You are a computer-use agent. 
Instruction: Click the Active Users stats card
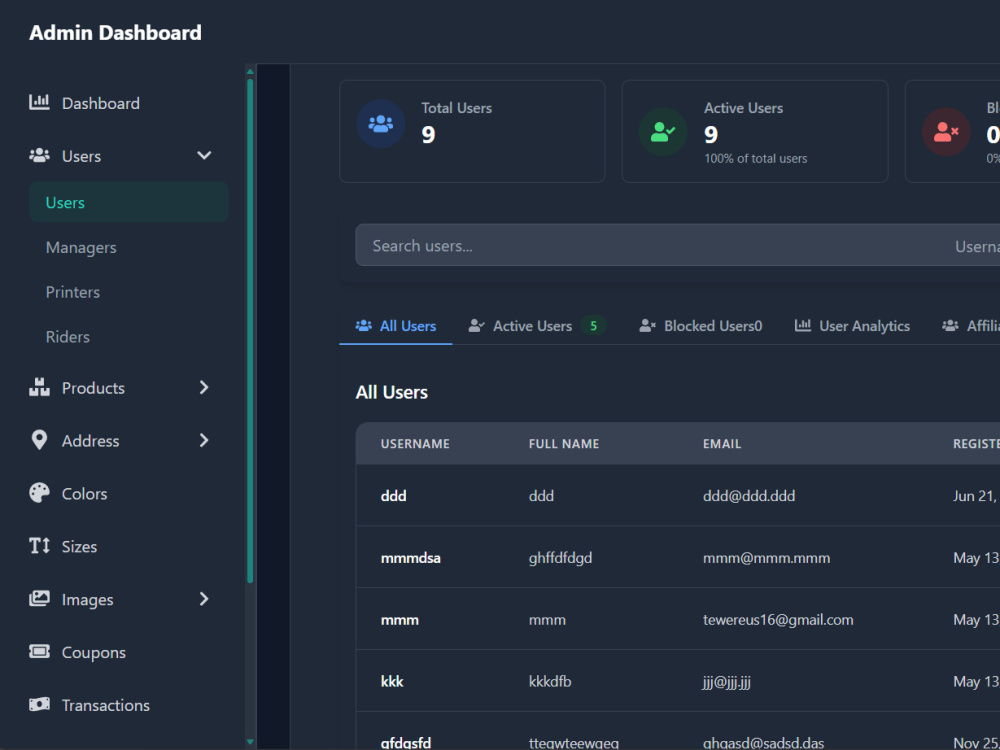(x=754, y=131)
